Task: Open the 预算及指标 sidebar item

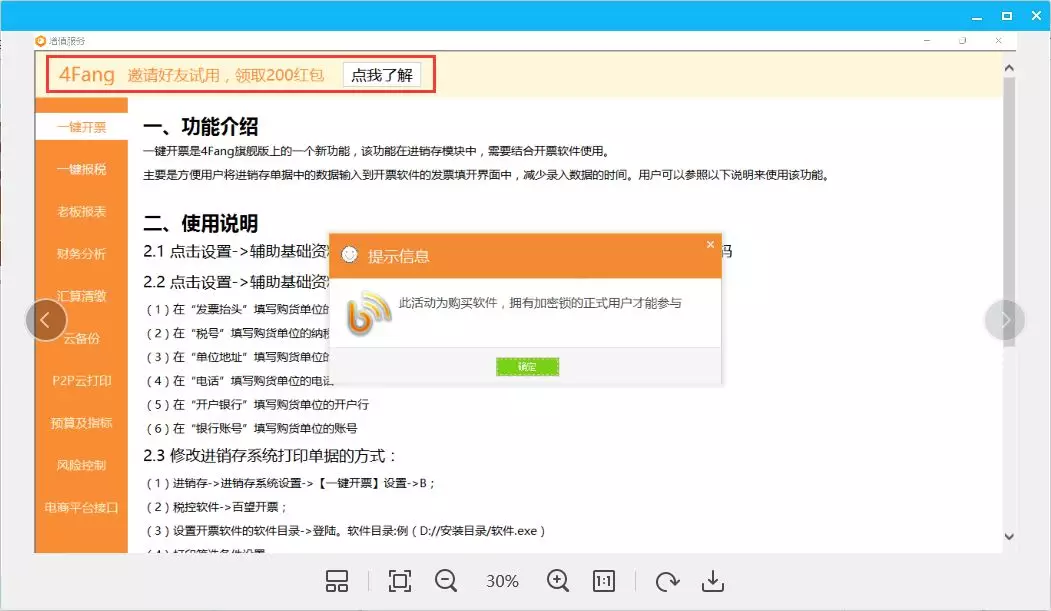Action: 81,423
